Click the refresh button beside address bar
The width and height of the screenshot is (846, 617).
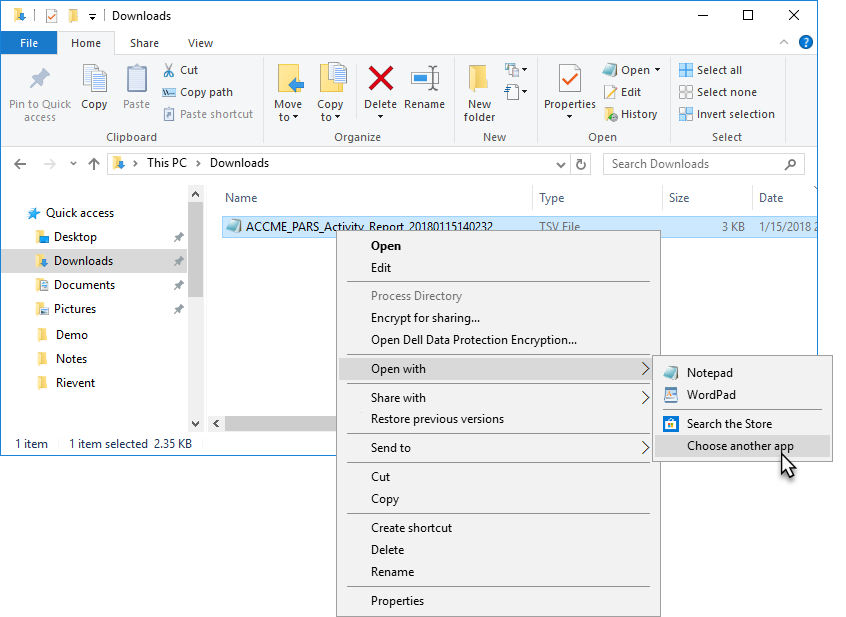coord(582,164)
